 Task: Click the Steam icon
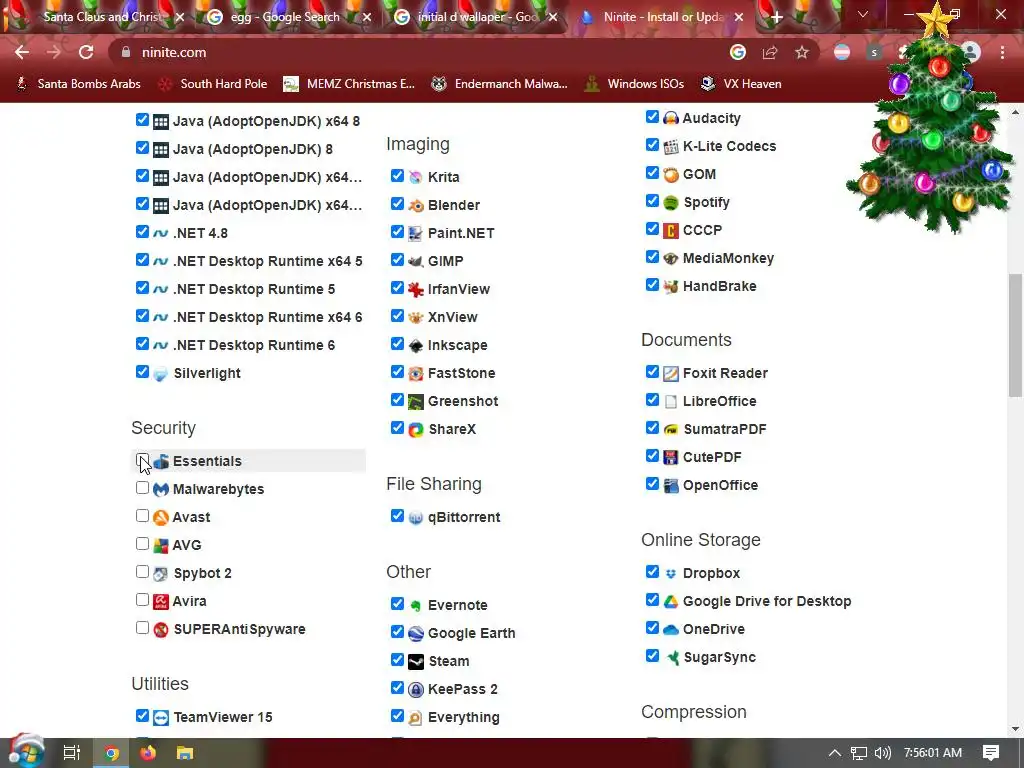(415, 662)
